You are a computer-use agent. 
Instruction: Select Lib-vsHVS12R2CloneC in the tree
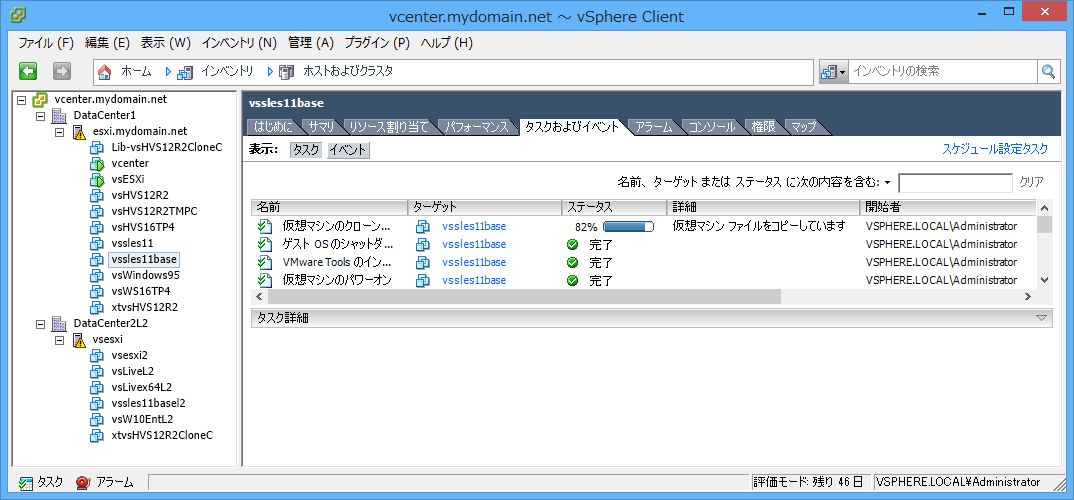tap(166, 147)
